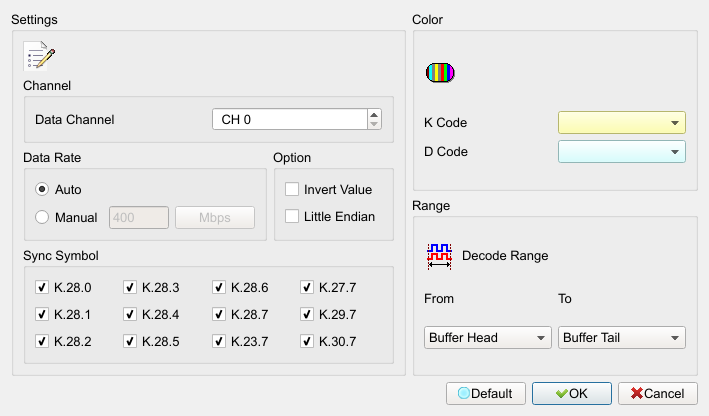The height and width of the screenshot is (416, 709).
Task: Click the OK button
Action: (572, 393)
